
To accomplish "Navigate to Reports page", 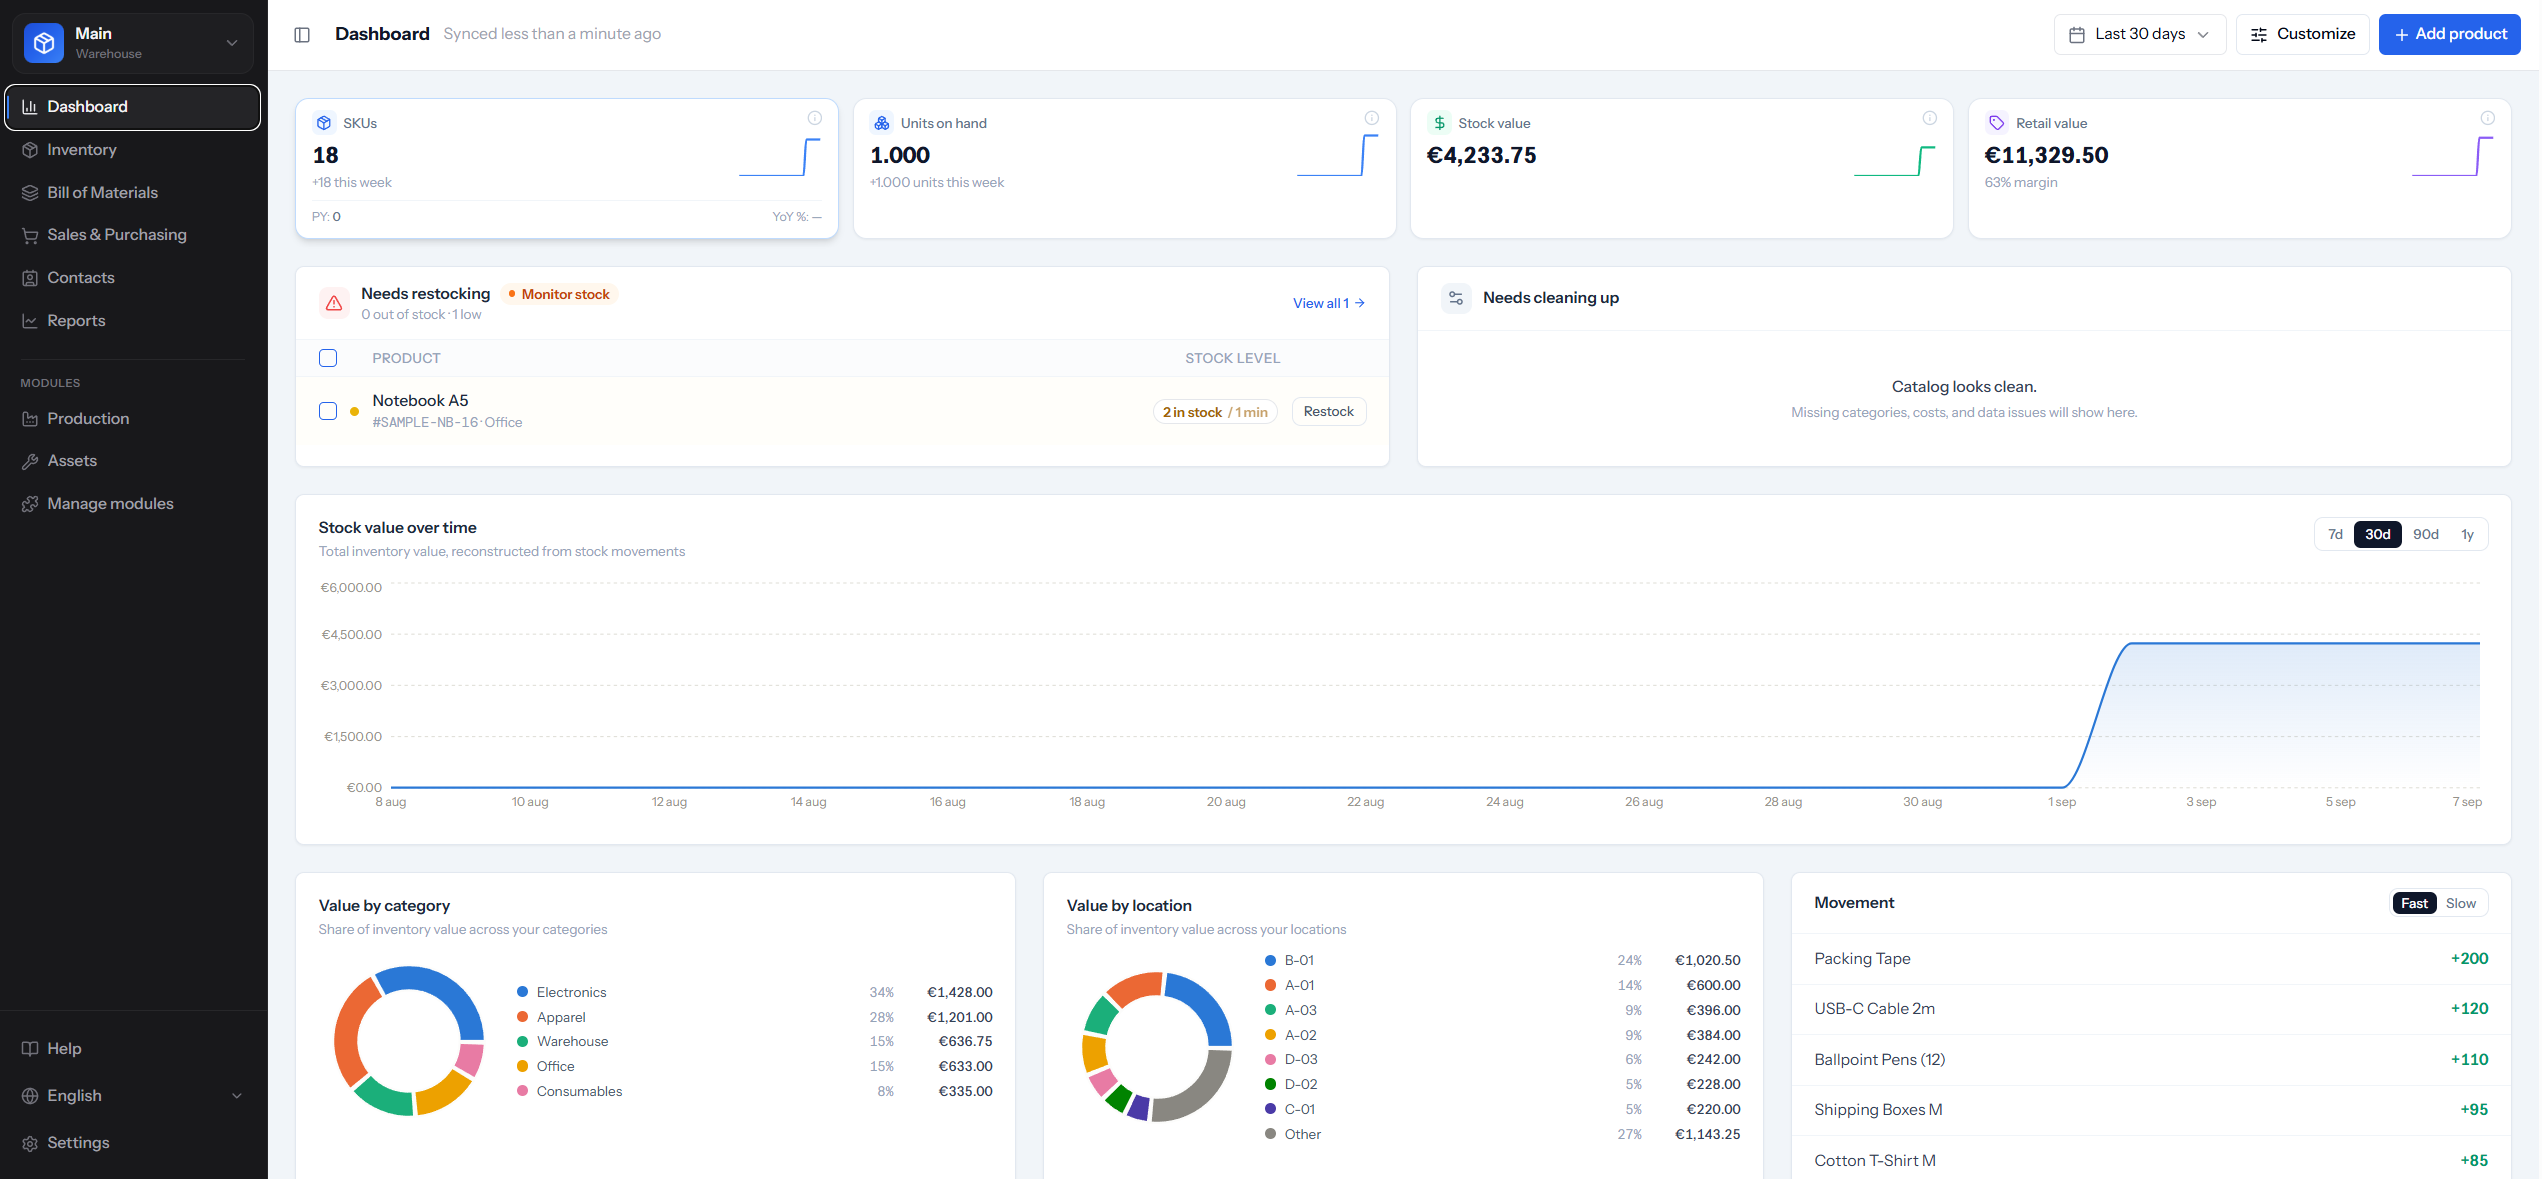I will tap(133, 321).
